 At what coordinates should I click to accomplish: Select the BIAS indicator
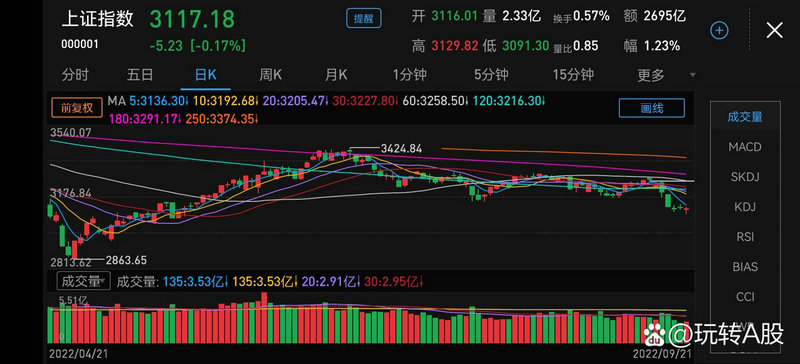745,266
